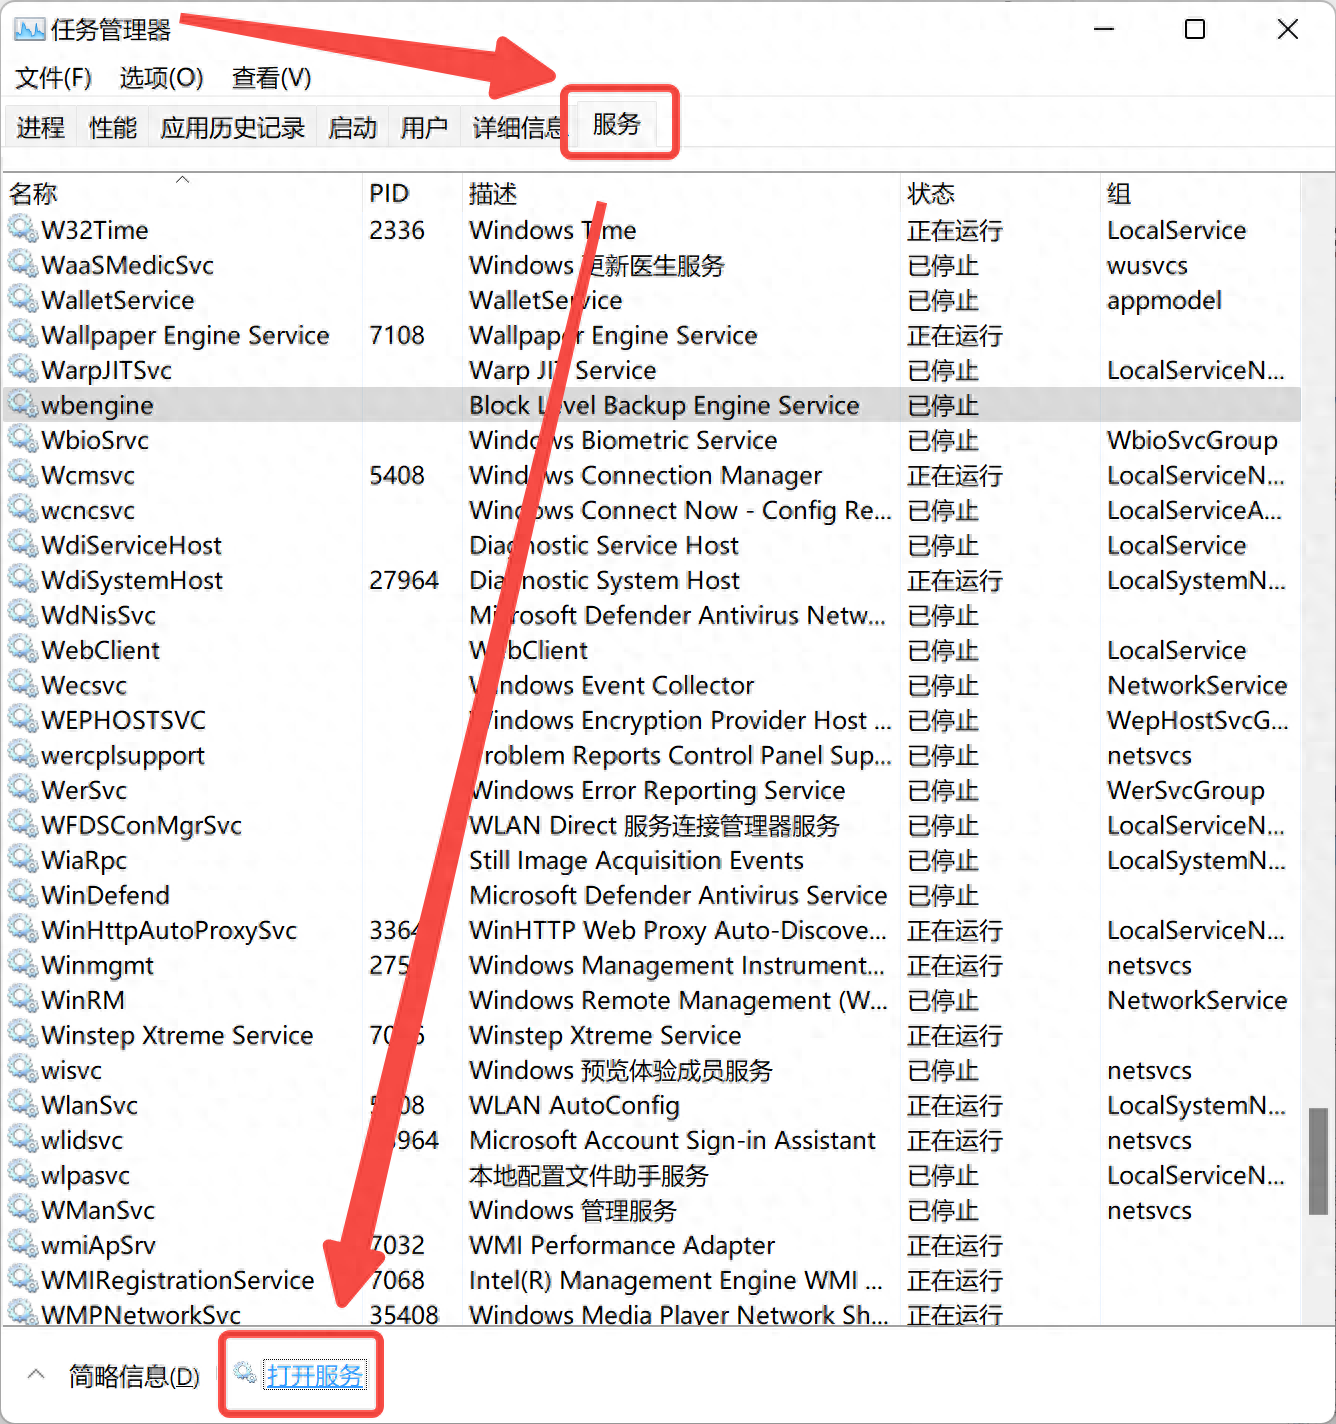This screenshot has width=1336, height=1424.
Task: Switch to the 进程 tab
Action: point(40,127)
